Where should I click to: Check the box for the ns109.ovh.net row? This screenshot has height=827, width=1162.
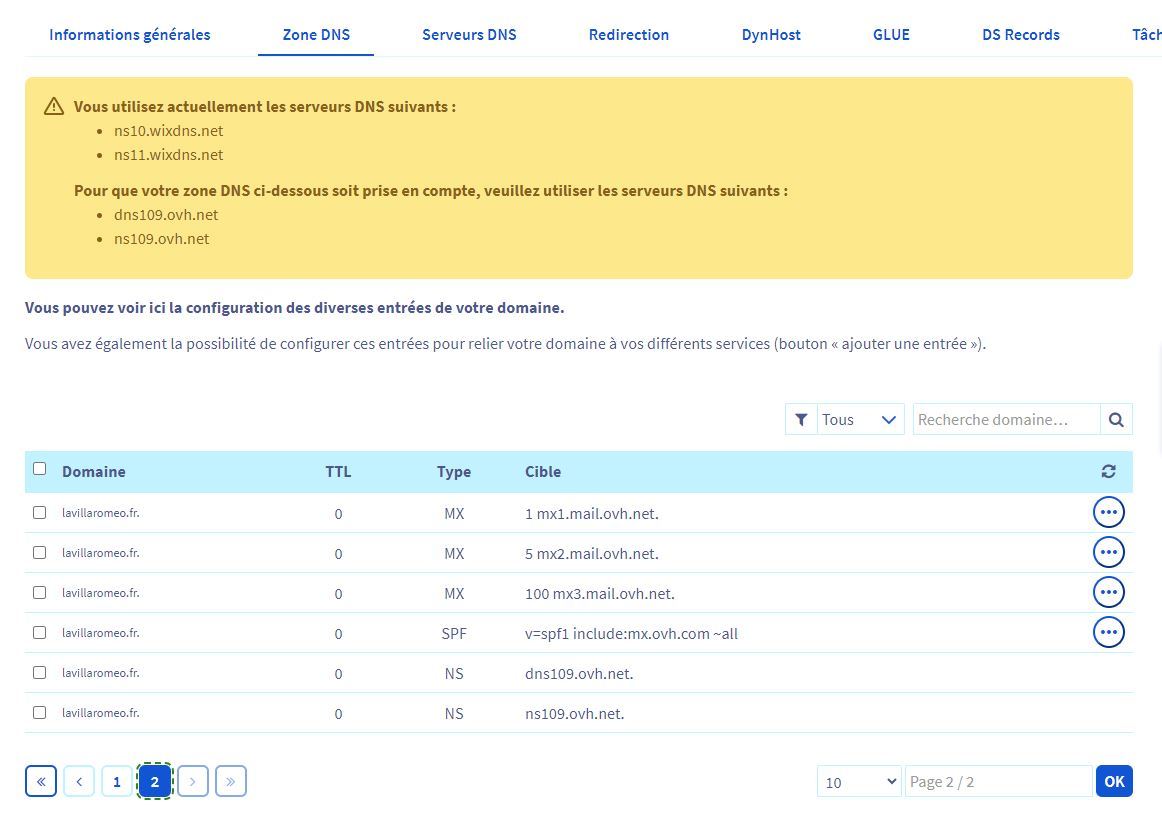40,712
